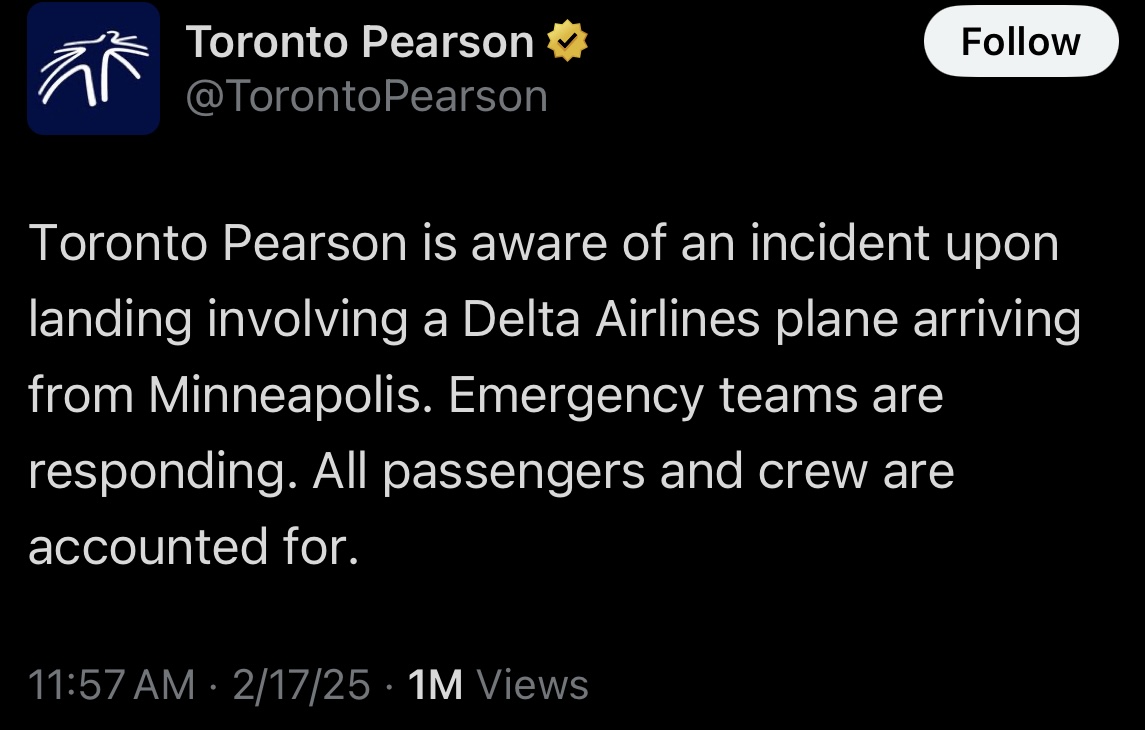The image size is (1145, 730).
Task: Click the words Delta Airlines in post
Action: pos(611,319)
